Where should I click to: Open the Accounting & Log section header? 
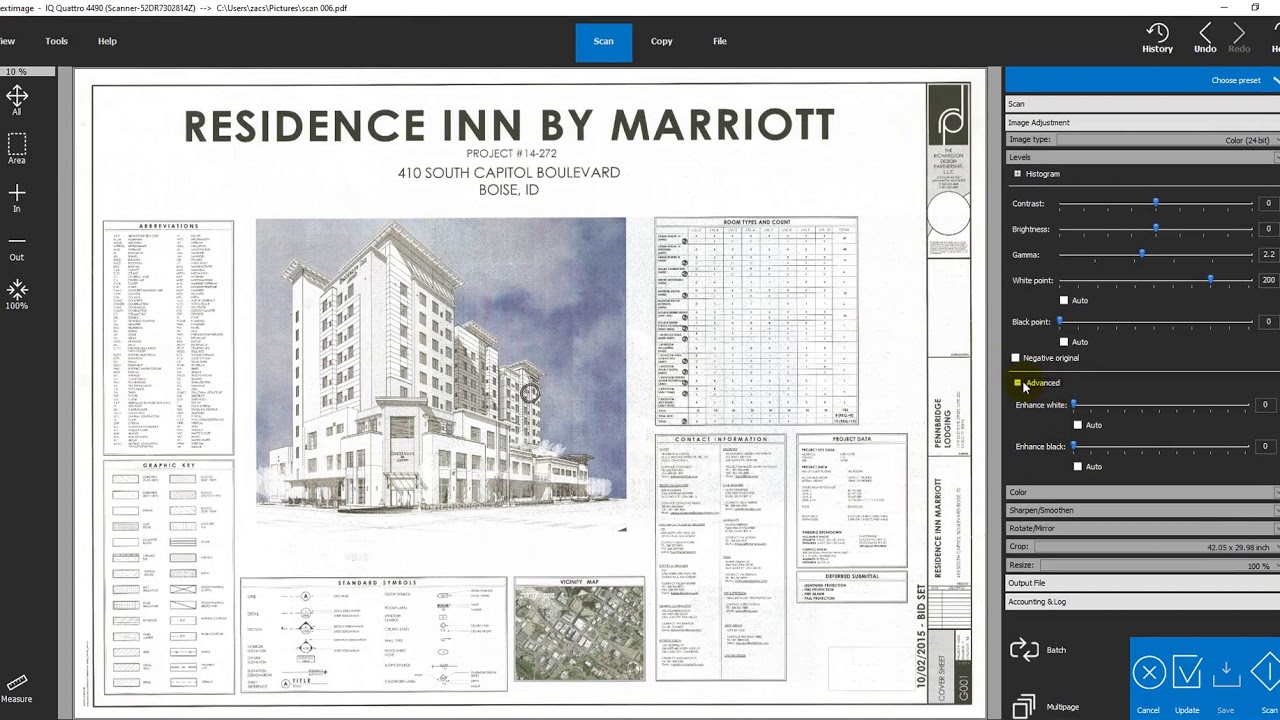[1143, 602]
